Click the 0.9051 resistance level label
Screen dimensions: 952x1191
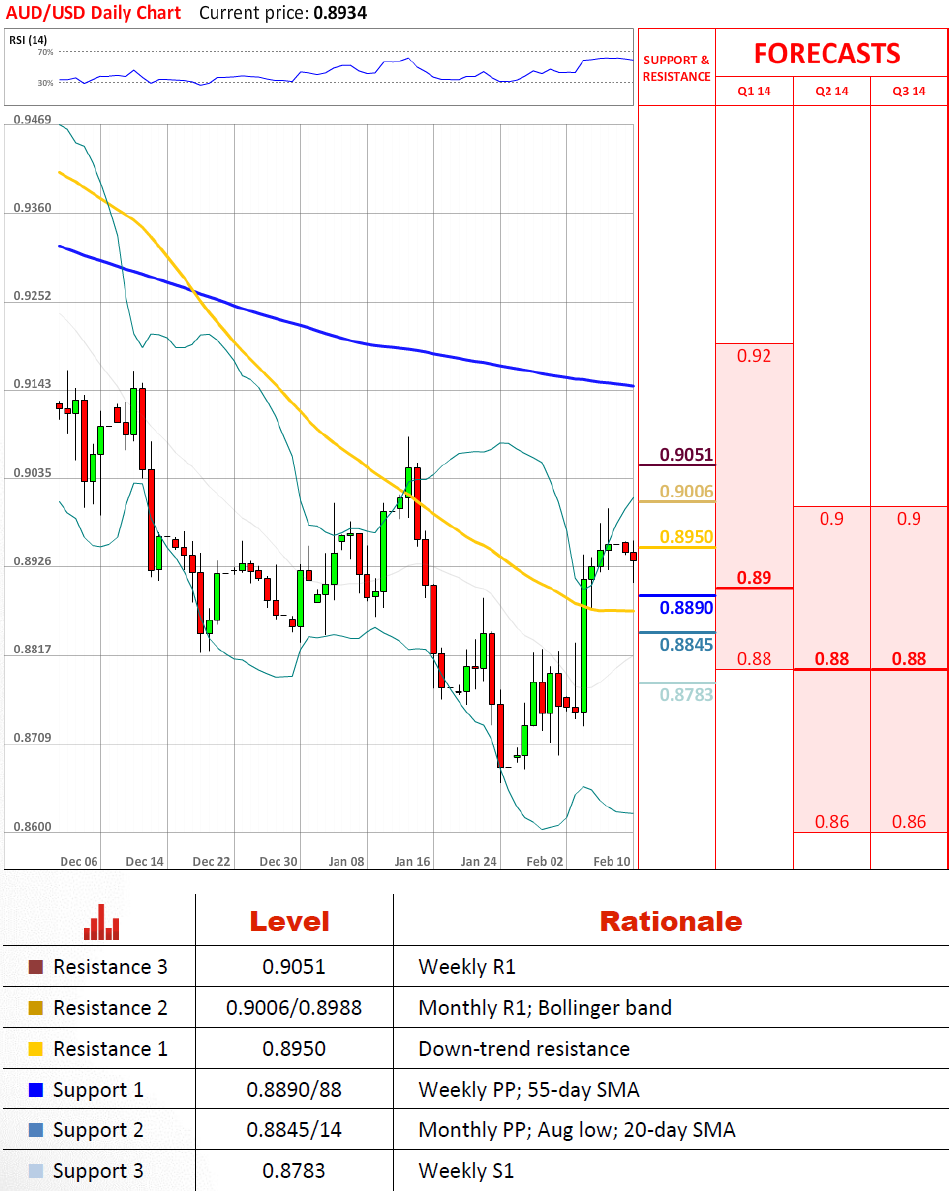pos(686,454)
